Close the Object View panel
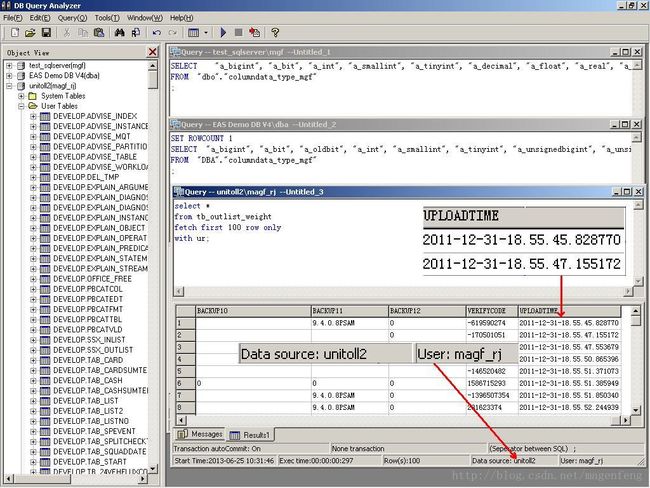 point(153,52)
